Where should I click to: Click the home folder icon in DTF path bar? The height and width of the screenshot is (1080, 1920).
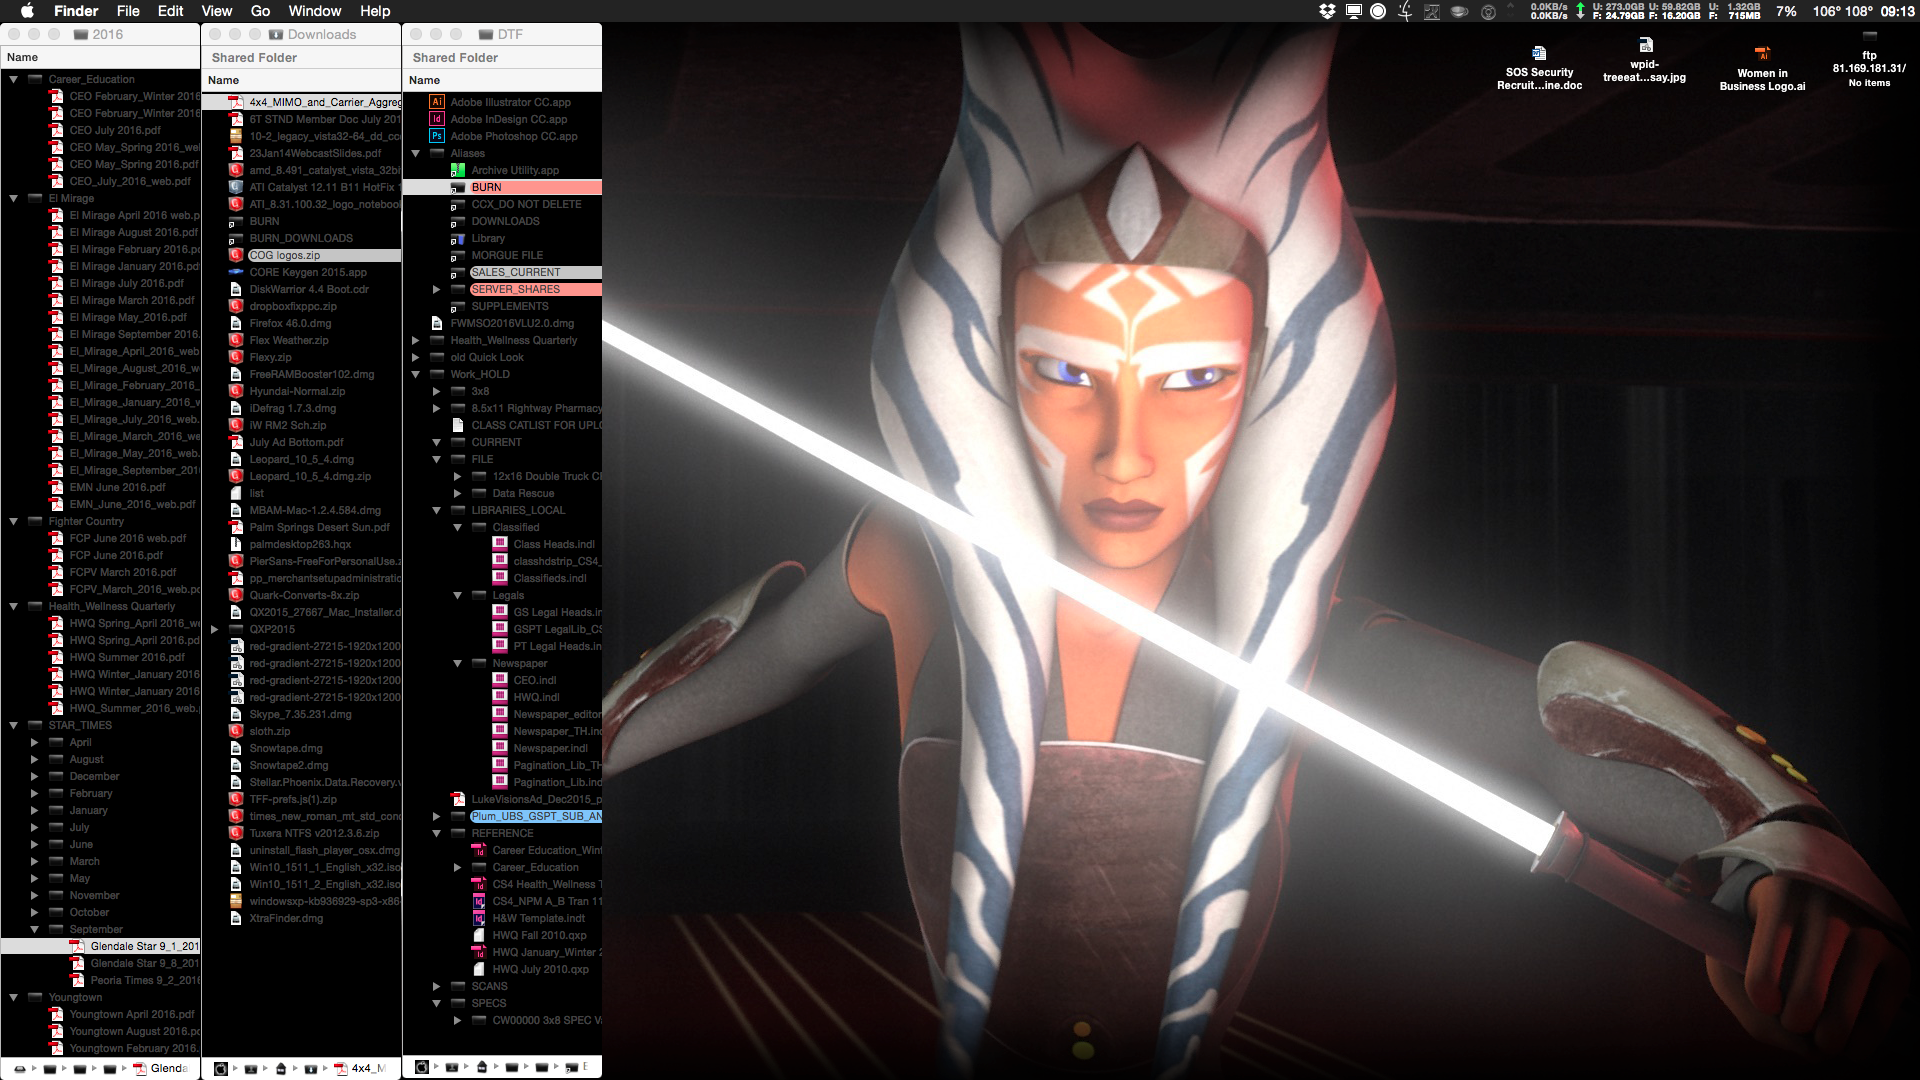pos(482,1068)
